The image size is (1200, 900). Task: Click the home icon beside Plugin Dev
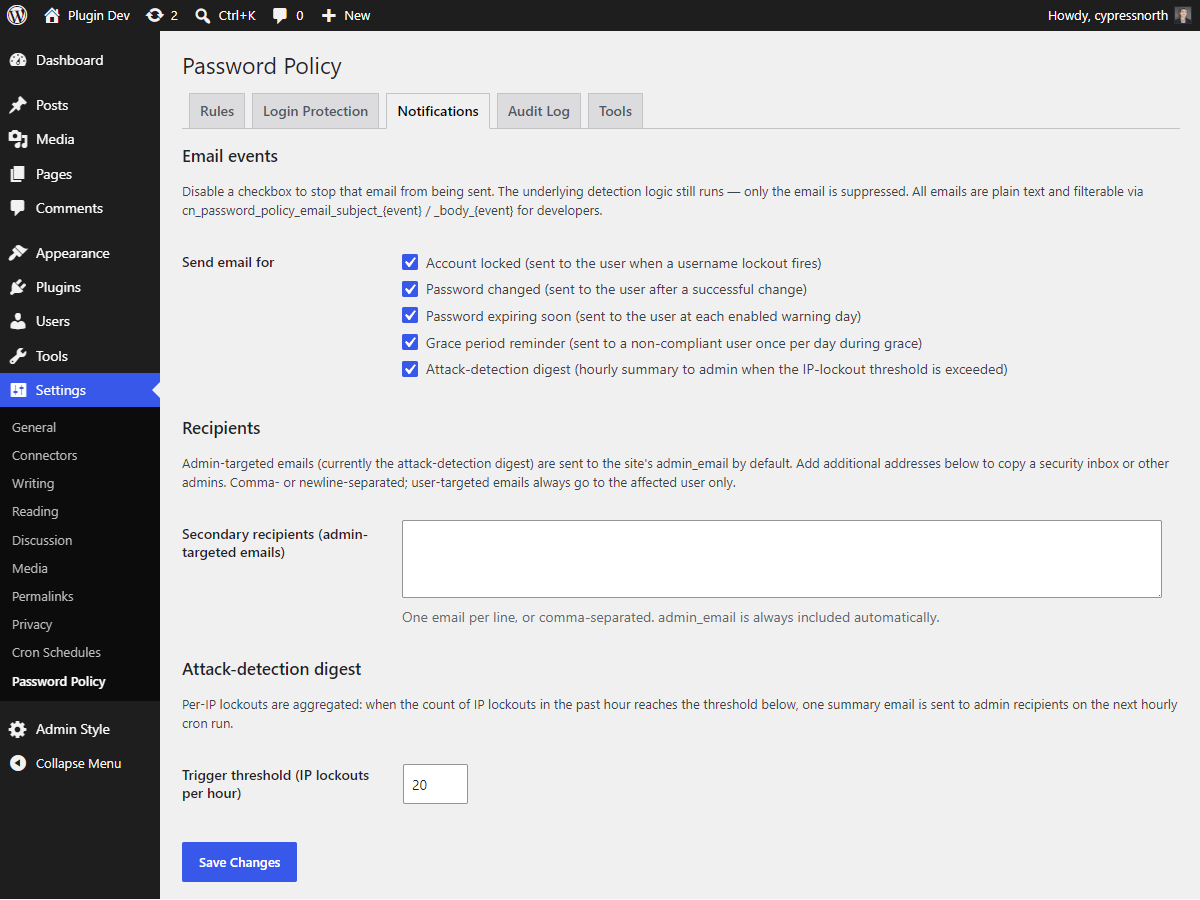click(52, 15)
